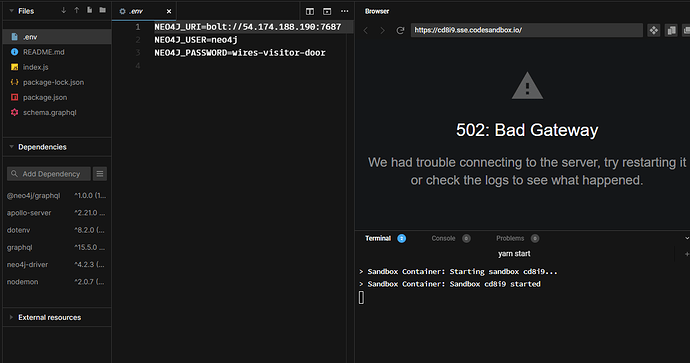Click the split editor layout icon

tap(310, 11)
